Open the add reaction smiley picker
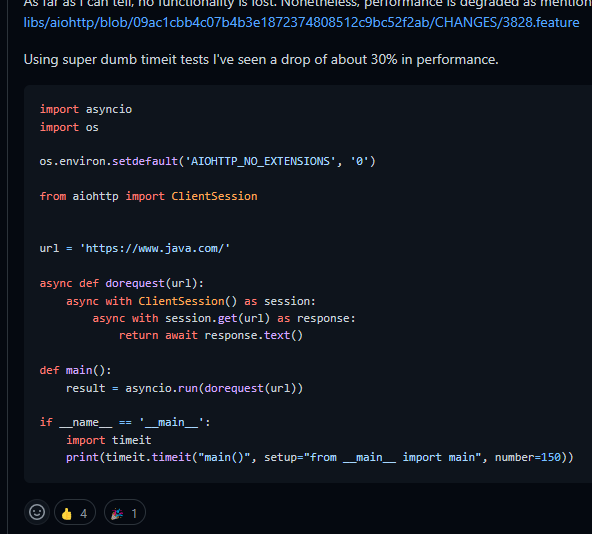 coord(37,512)
